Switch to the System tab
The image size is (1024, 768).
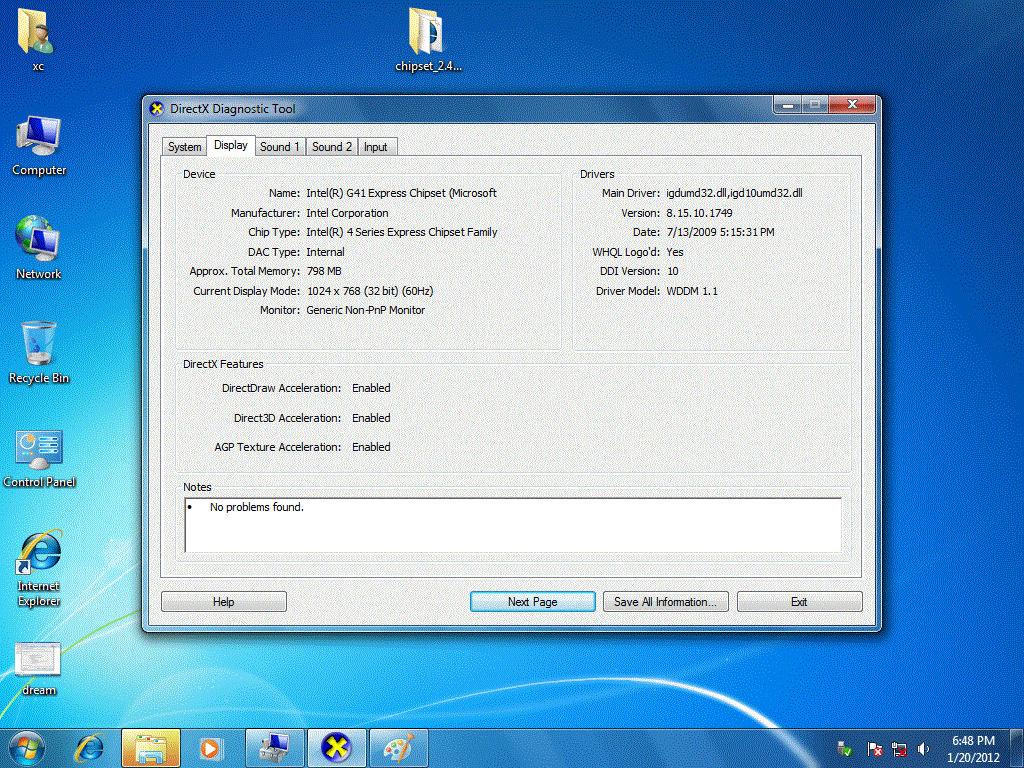(x=184, y=146)
